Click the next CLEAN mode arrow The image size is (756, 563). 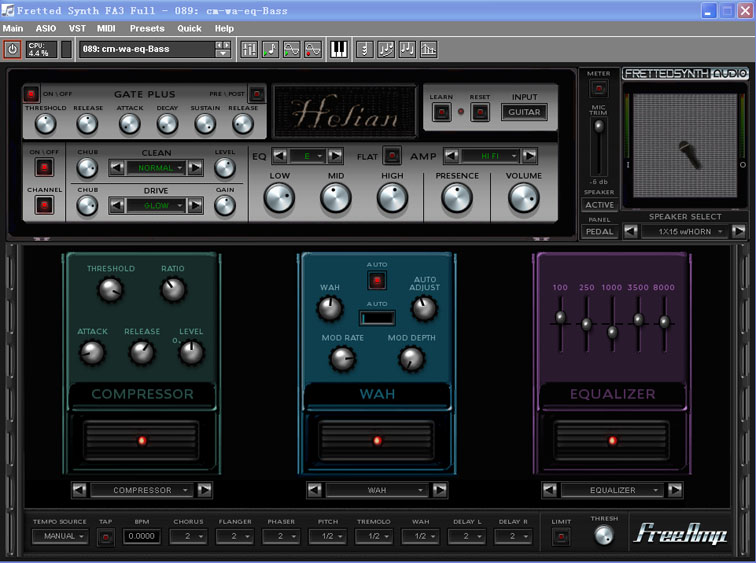click(x=195, y=168)
